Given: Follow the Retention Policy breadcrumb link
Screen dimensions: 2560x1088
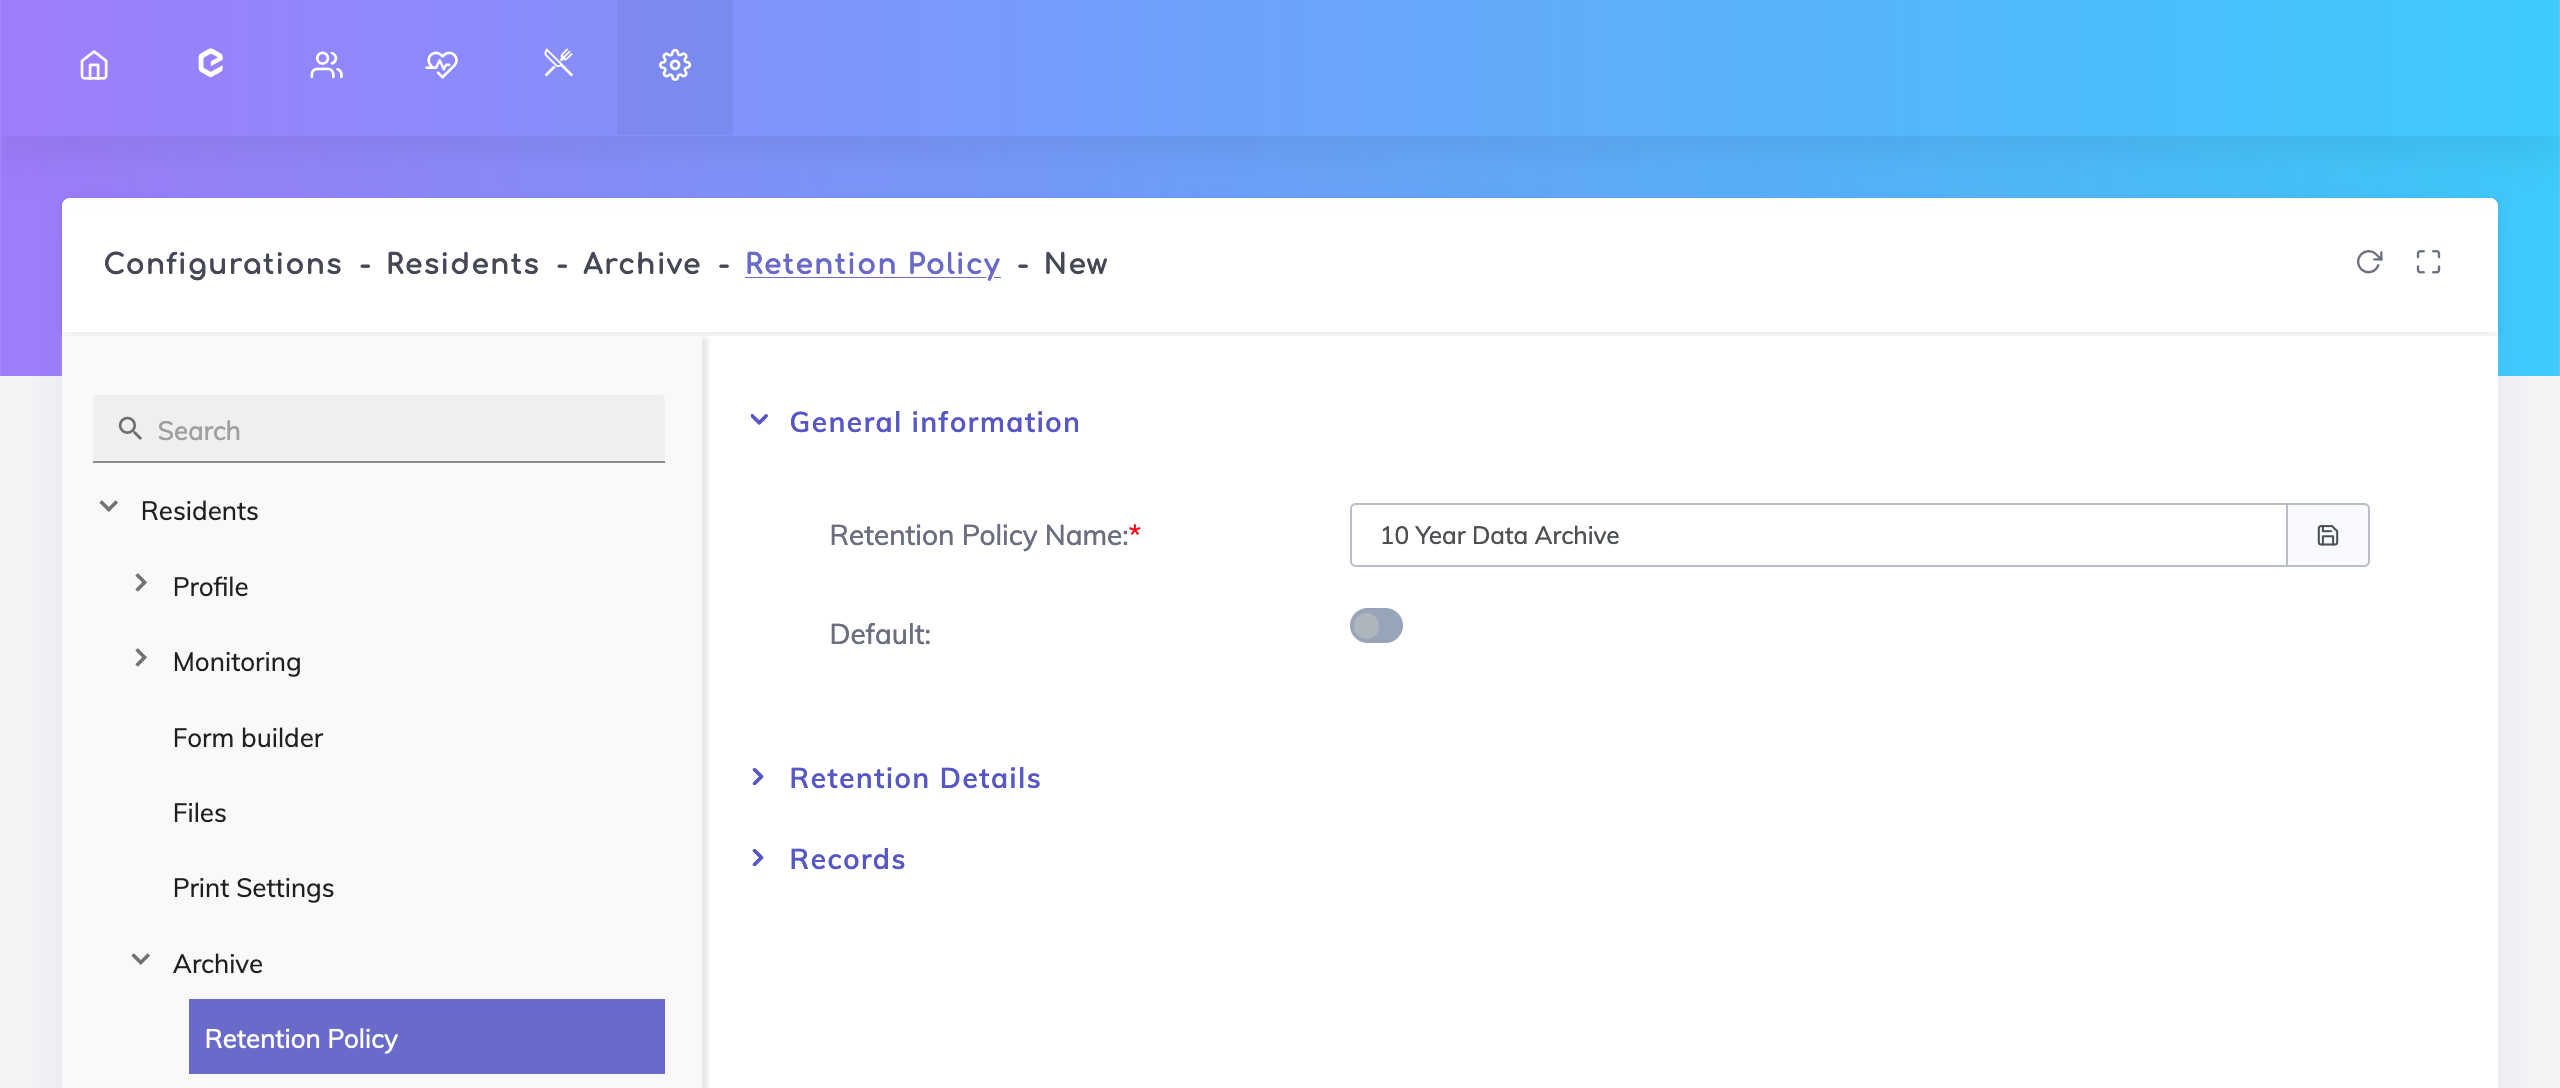Looking at the screenshot, I should [872, 264].
